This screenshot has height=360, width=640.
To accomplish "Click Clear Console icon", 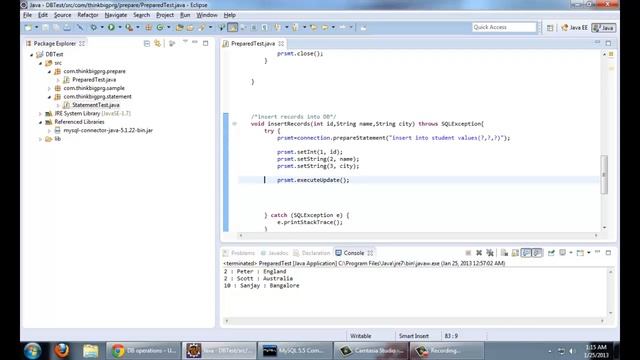I will (504, 253).
